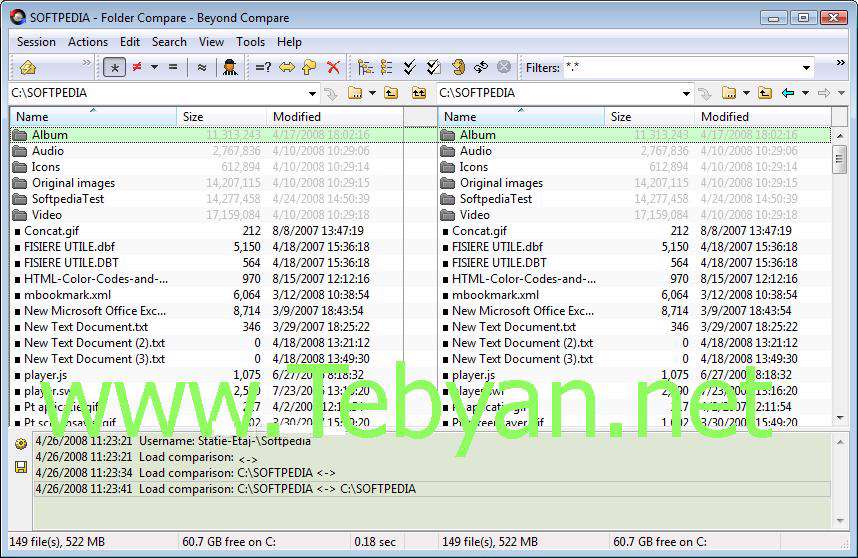
Task: Click the Expand All folder tree icon
Action: pyautogui.click(x=365, y=67)
